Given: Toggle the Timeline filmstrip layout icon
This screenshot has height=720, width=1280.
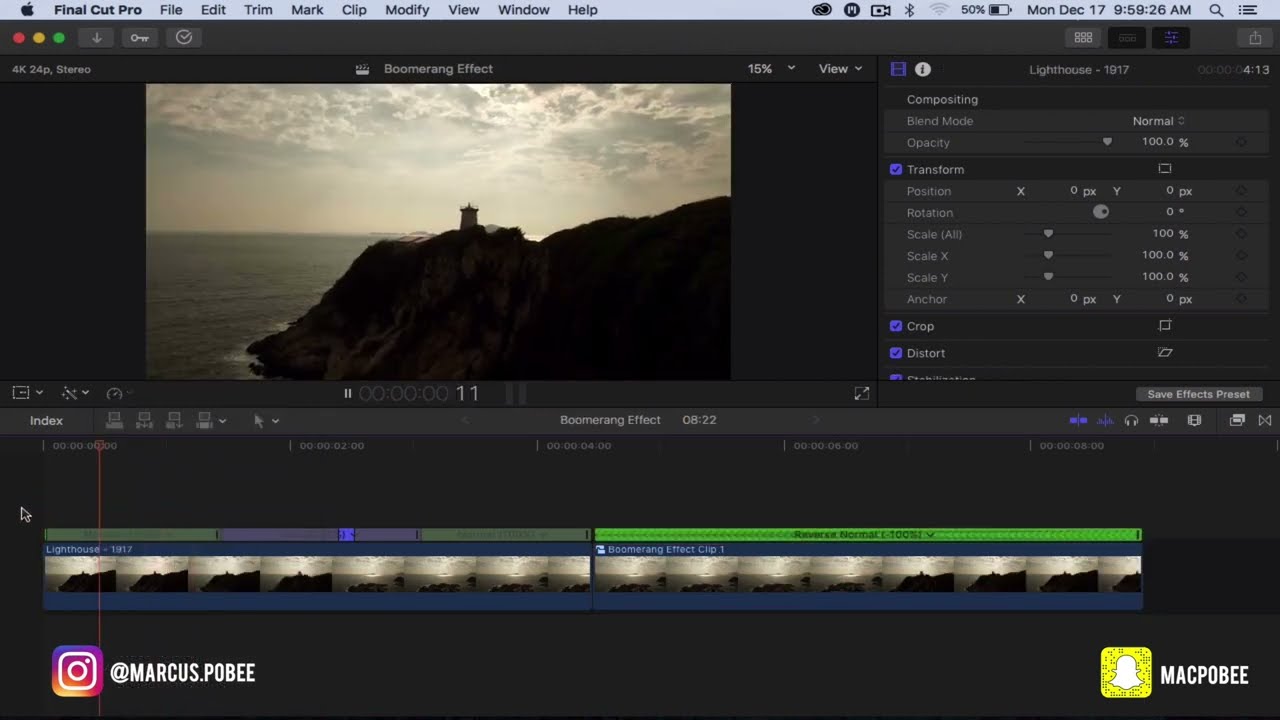Looking at the screenshot, I should pos(1127,38).
